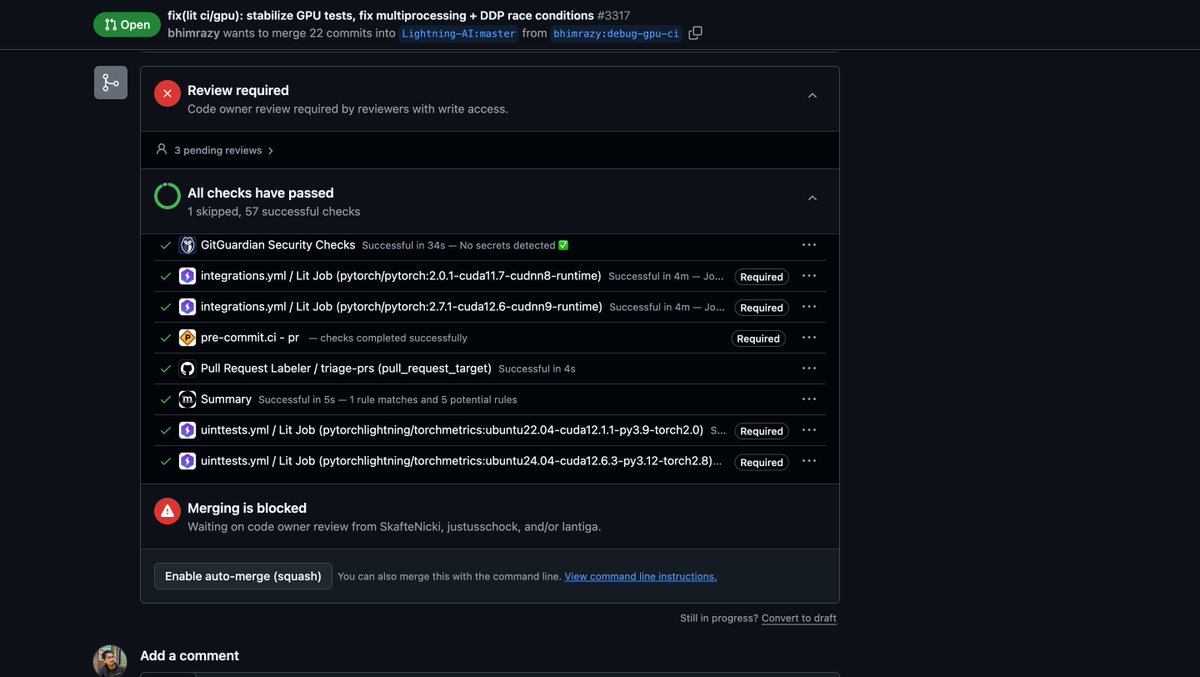Click green checkmark on GitGuardian Security Checks row
This screenshot has height=677, width=1200.
point(166,245)
